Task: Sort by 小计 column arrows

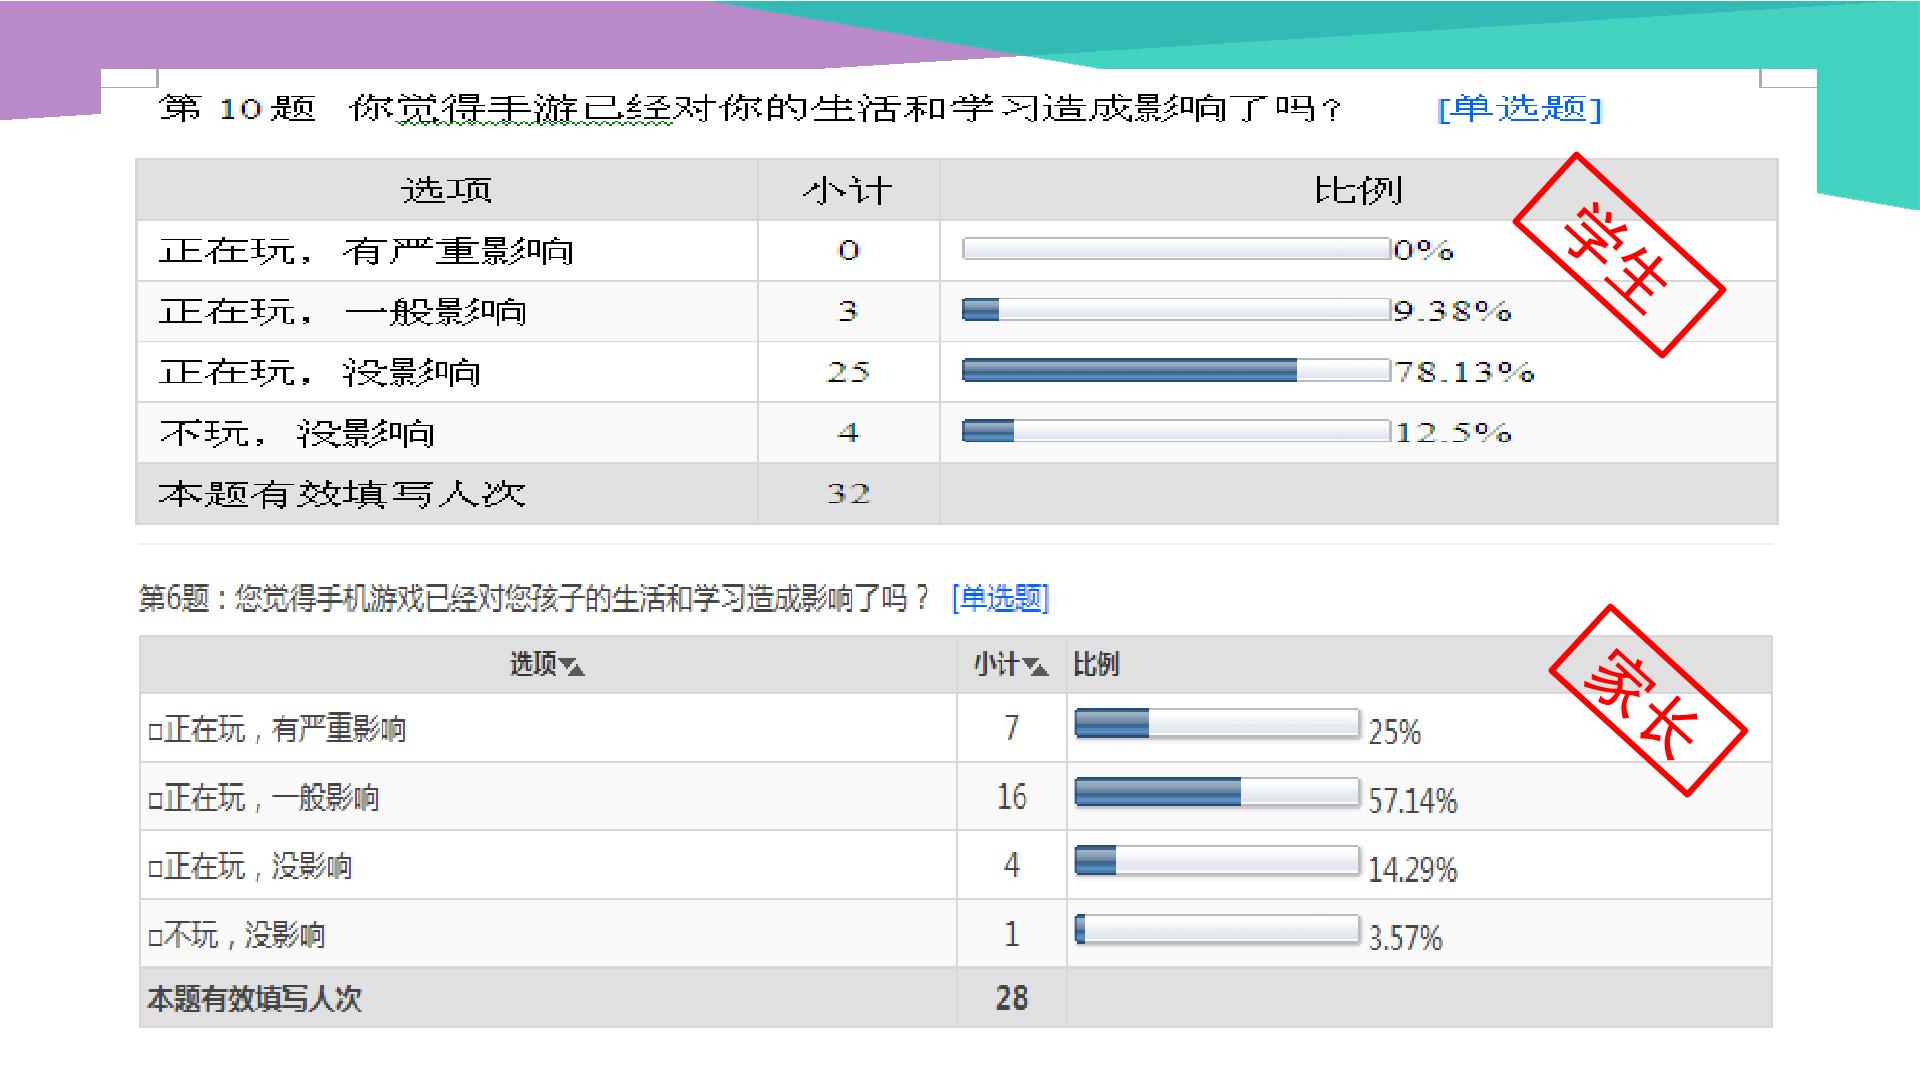Action: [1036, 667]
